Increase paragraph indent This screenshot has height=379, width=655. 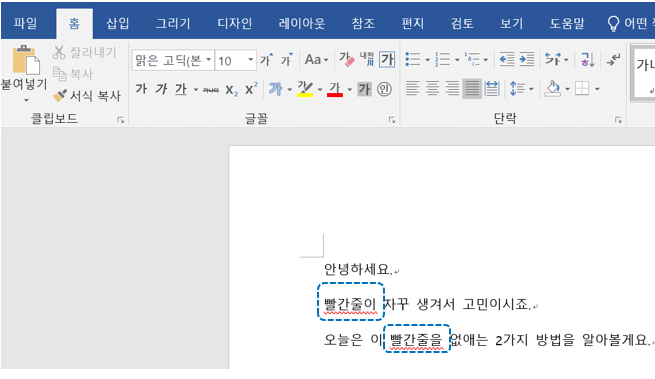tap(527, 59)
